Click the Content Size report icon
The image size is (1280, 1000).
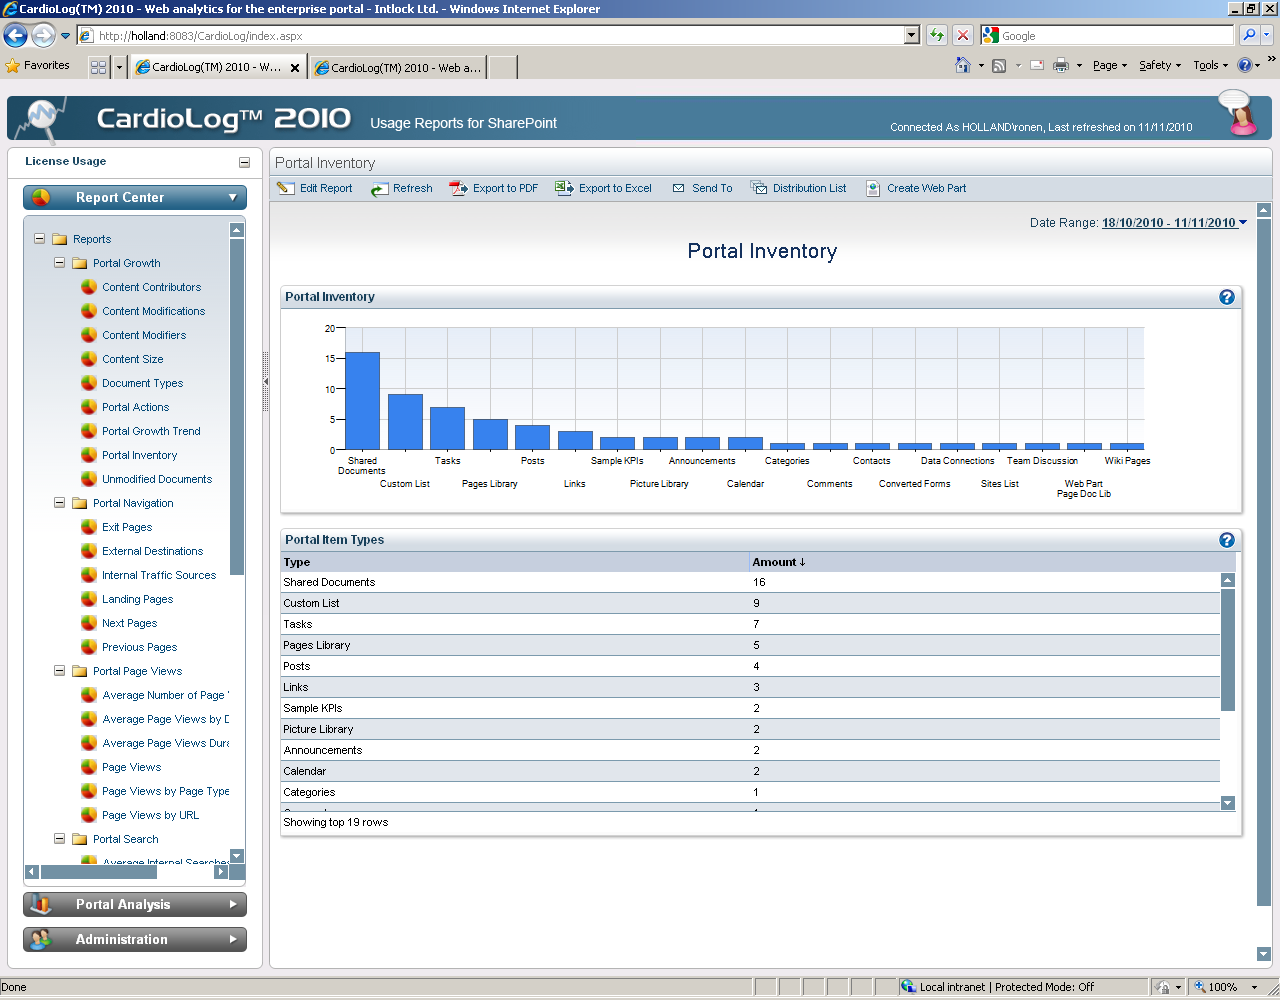pos(89,359)
